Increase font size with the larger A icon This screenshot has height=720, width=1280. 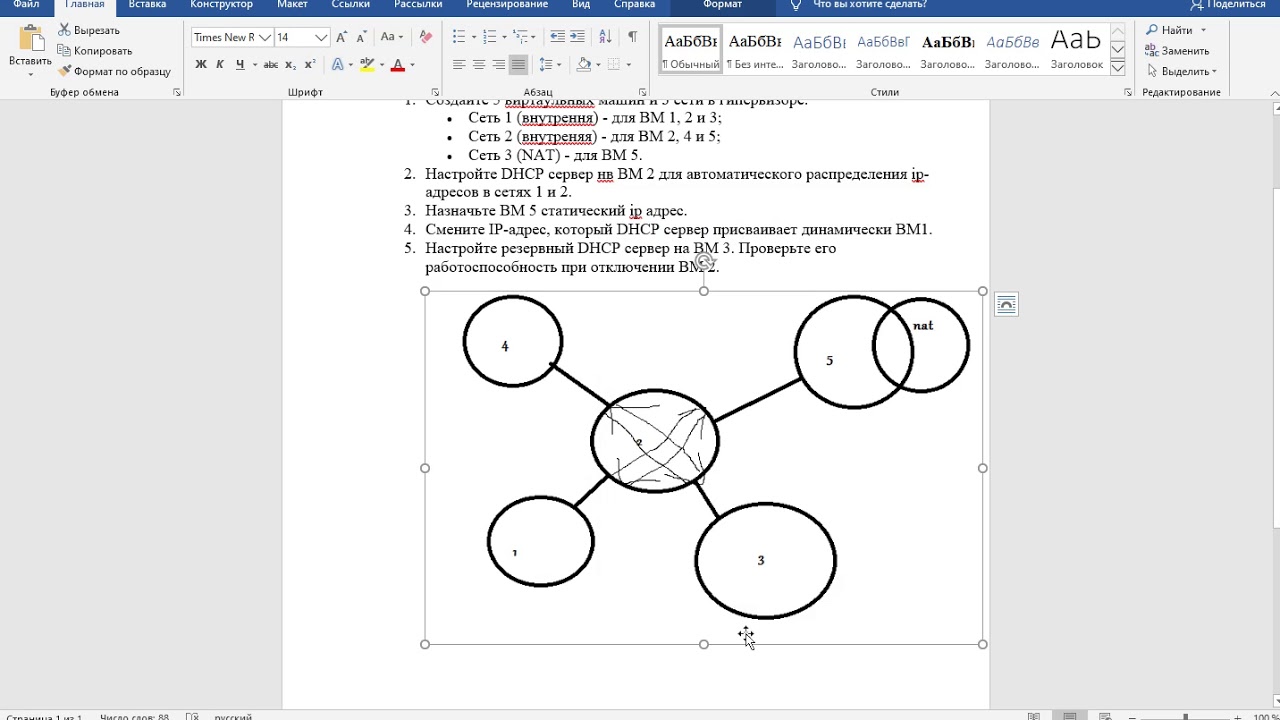342,37
